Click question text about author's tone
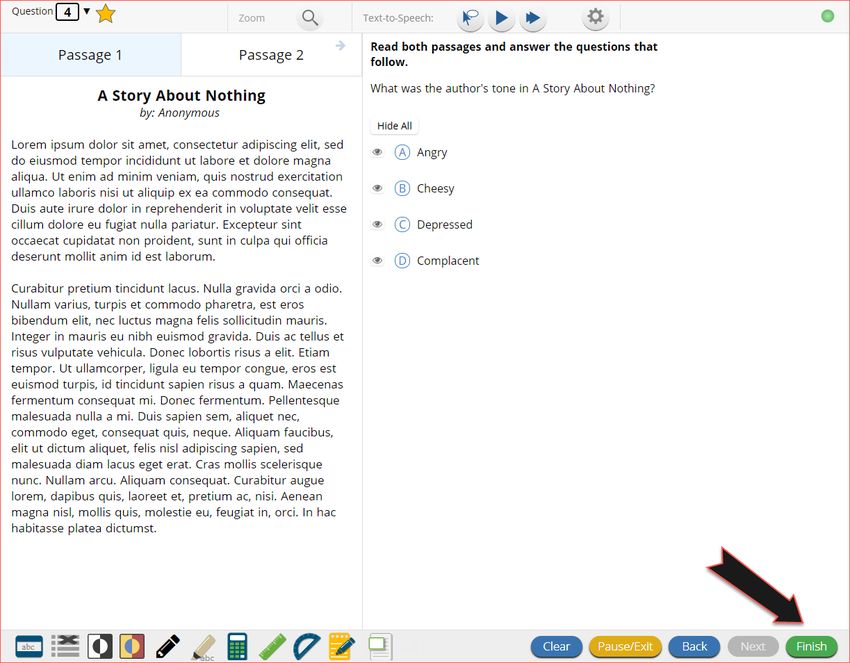Image resolution: width=850 pixels, height=663 pixels. point(513,88)
